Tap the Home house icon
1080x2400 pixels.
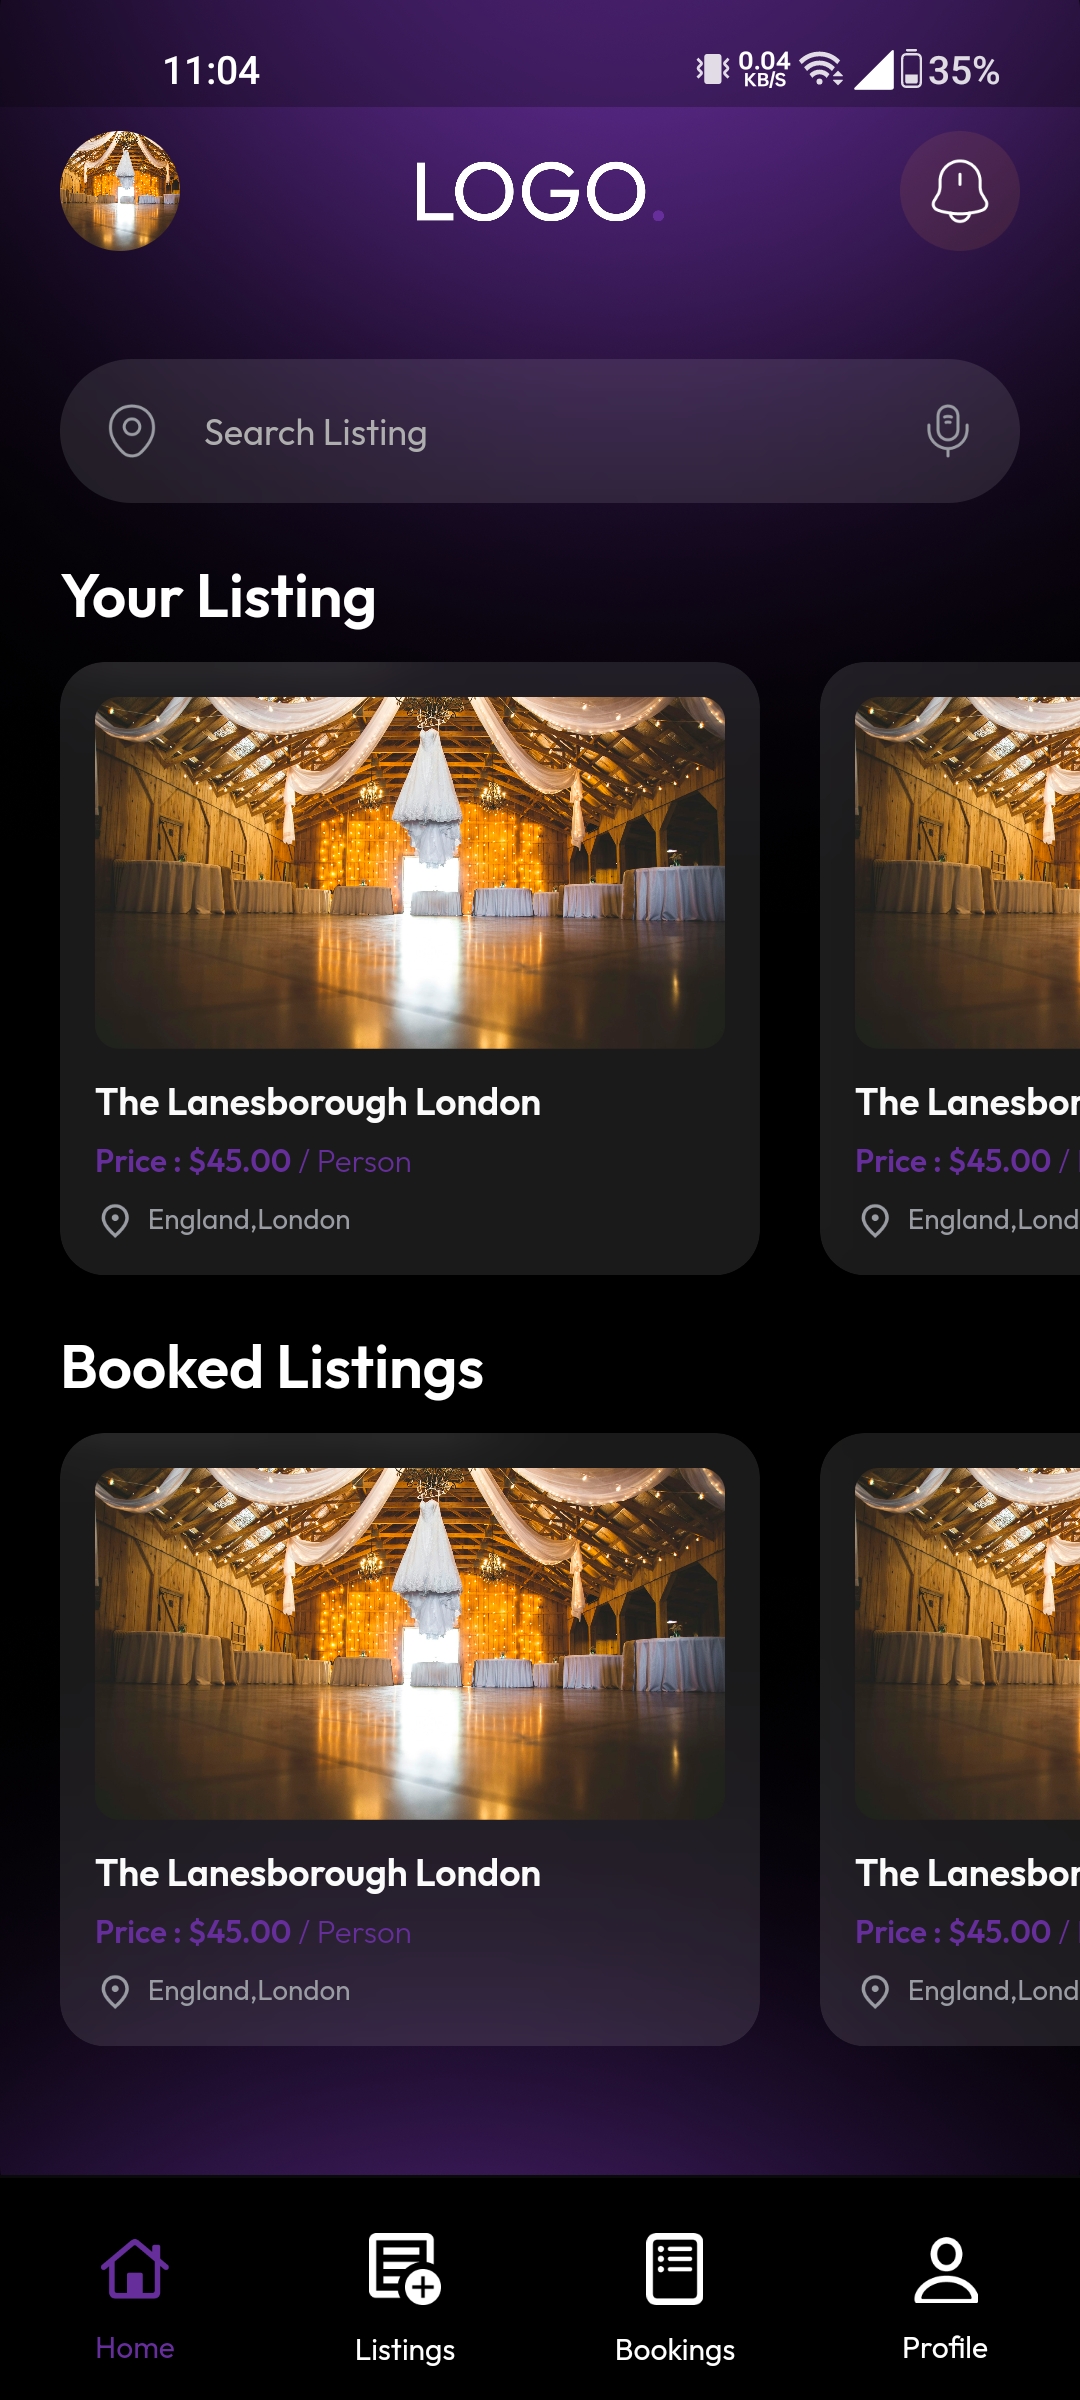(135, 2268)
